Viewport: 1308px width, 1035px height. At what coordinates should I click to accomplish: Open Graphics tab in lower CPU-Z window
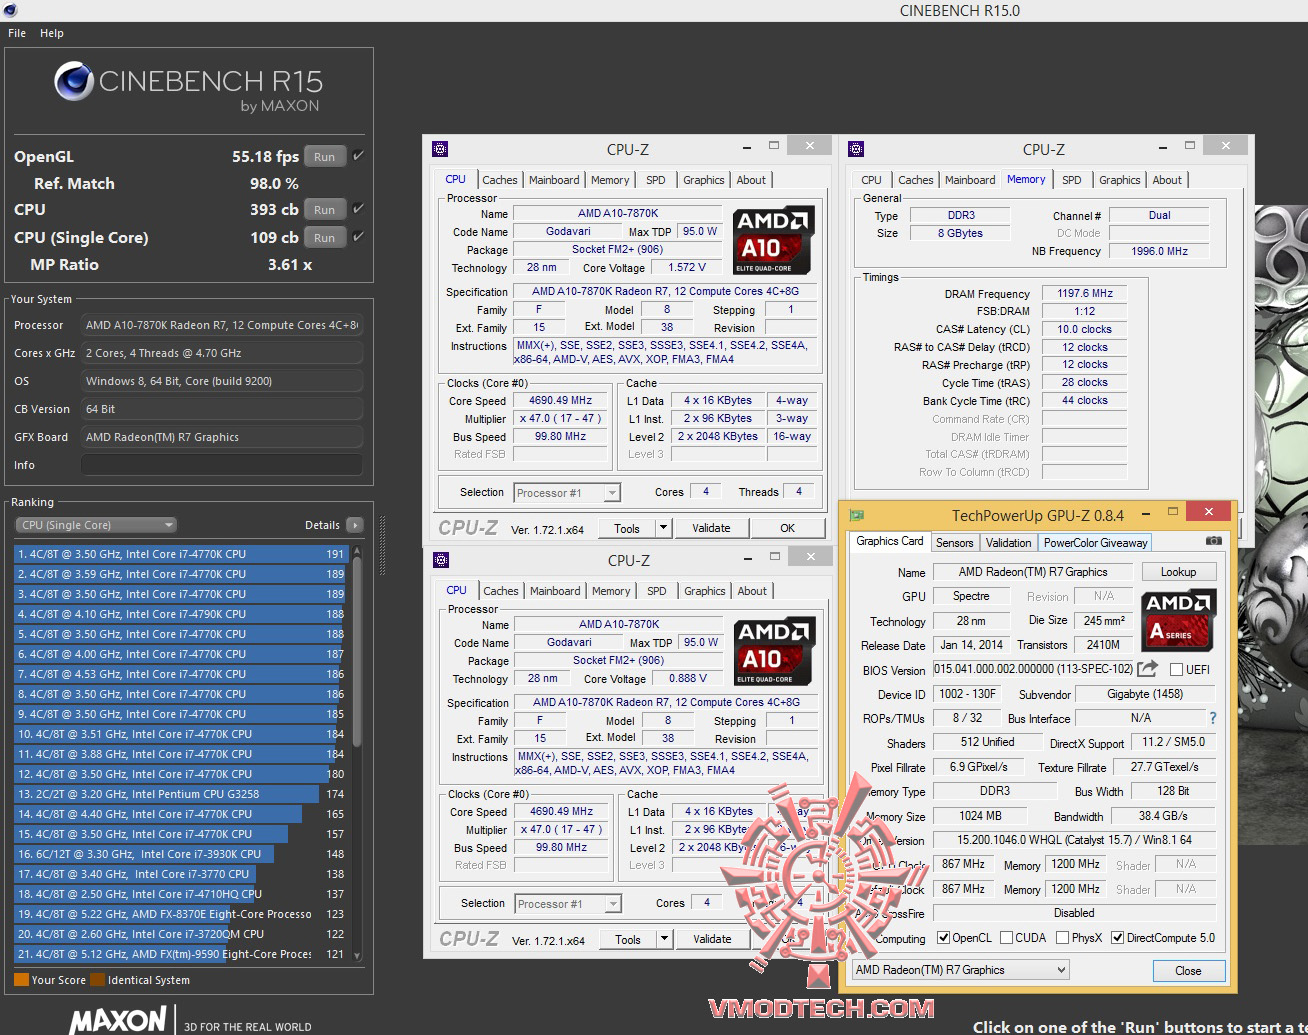pyautogui.click(x=705, y=591)
